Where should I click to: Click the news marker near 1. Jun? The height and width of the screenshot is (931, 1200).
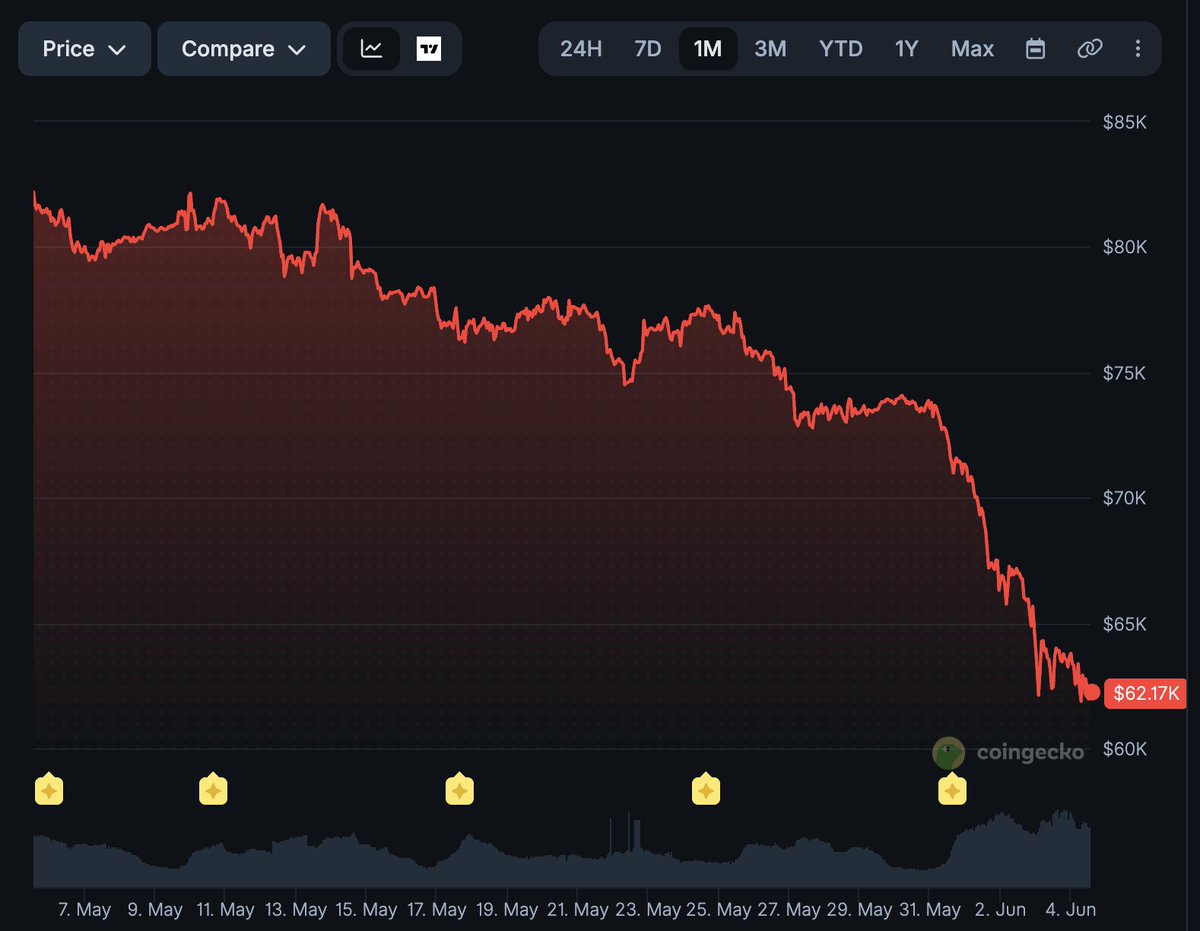click(952, 791)
